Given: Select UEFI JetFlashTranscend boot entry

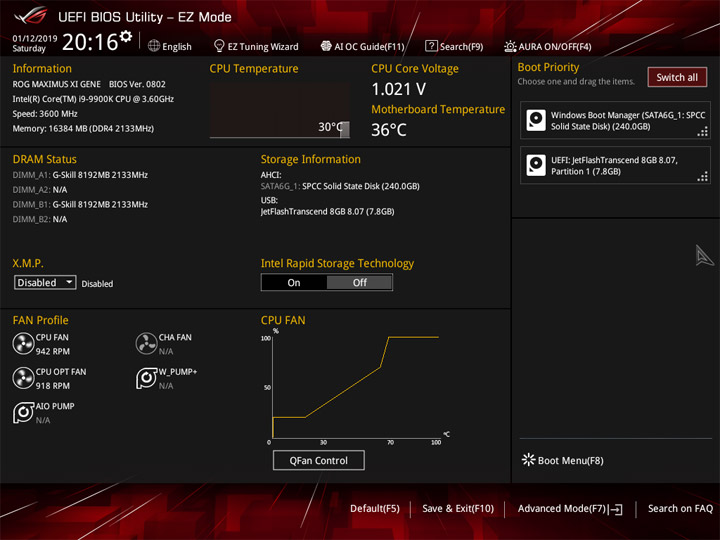Looking at the screenshot, I should [615, 165].
